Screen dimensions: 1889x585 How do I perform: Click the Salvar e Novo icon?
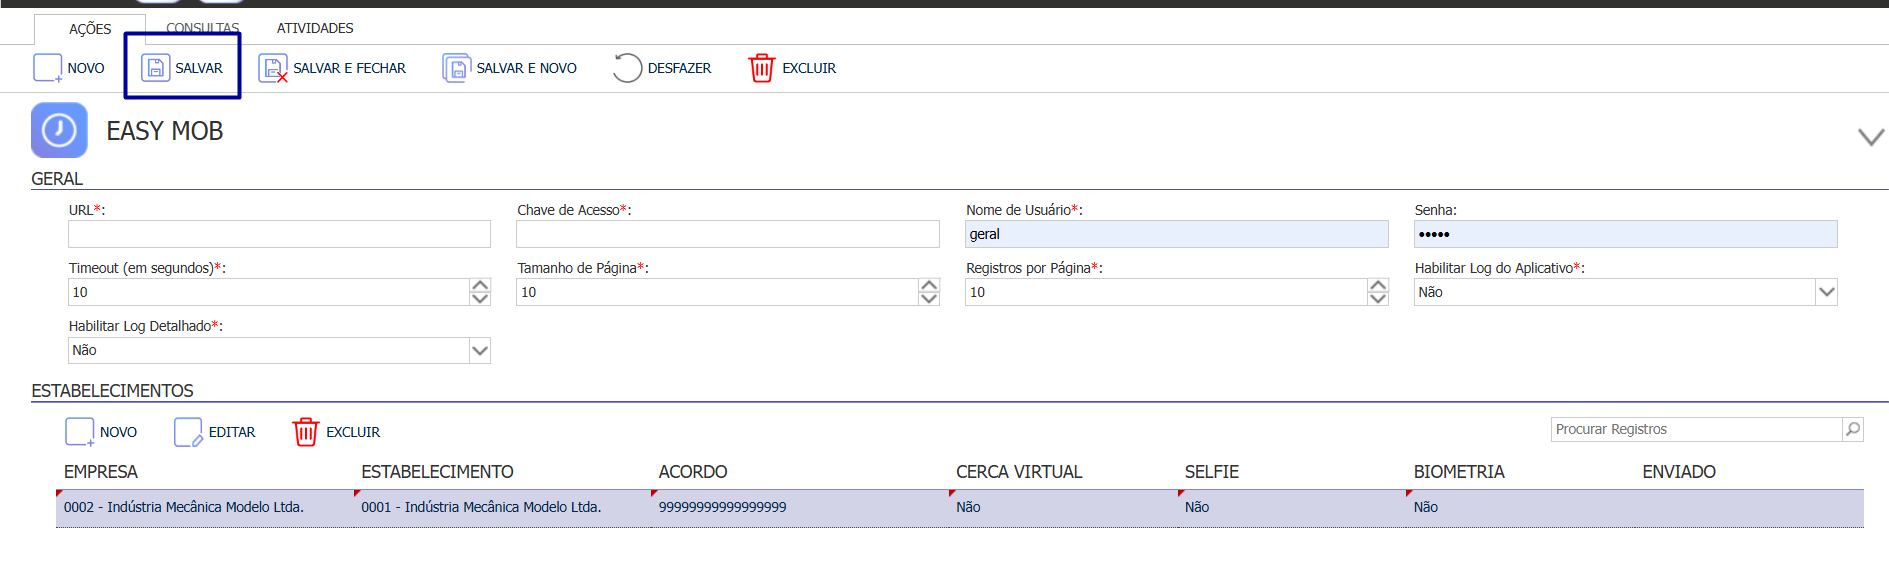pyautogui.click(x=456, y=68)
